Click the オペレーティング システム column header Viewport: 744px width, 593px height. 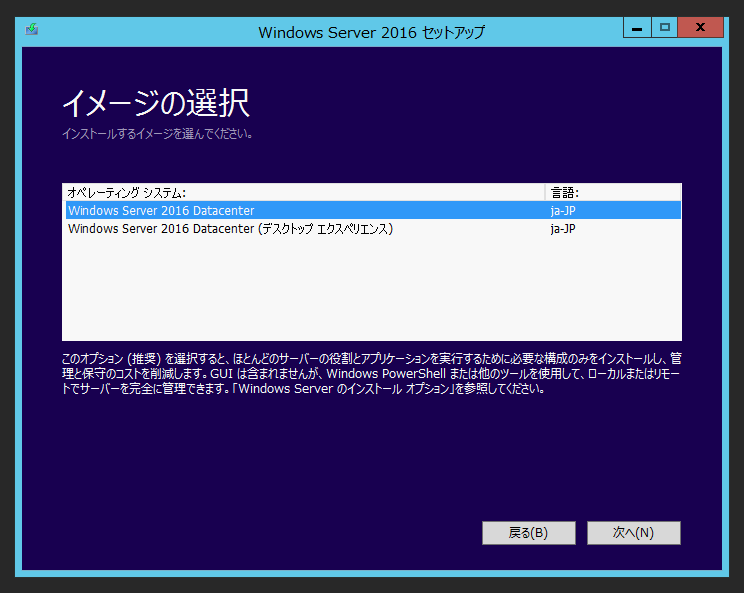pos(304,193)
